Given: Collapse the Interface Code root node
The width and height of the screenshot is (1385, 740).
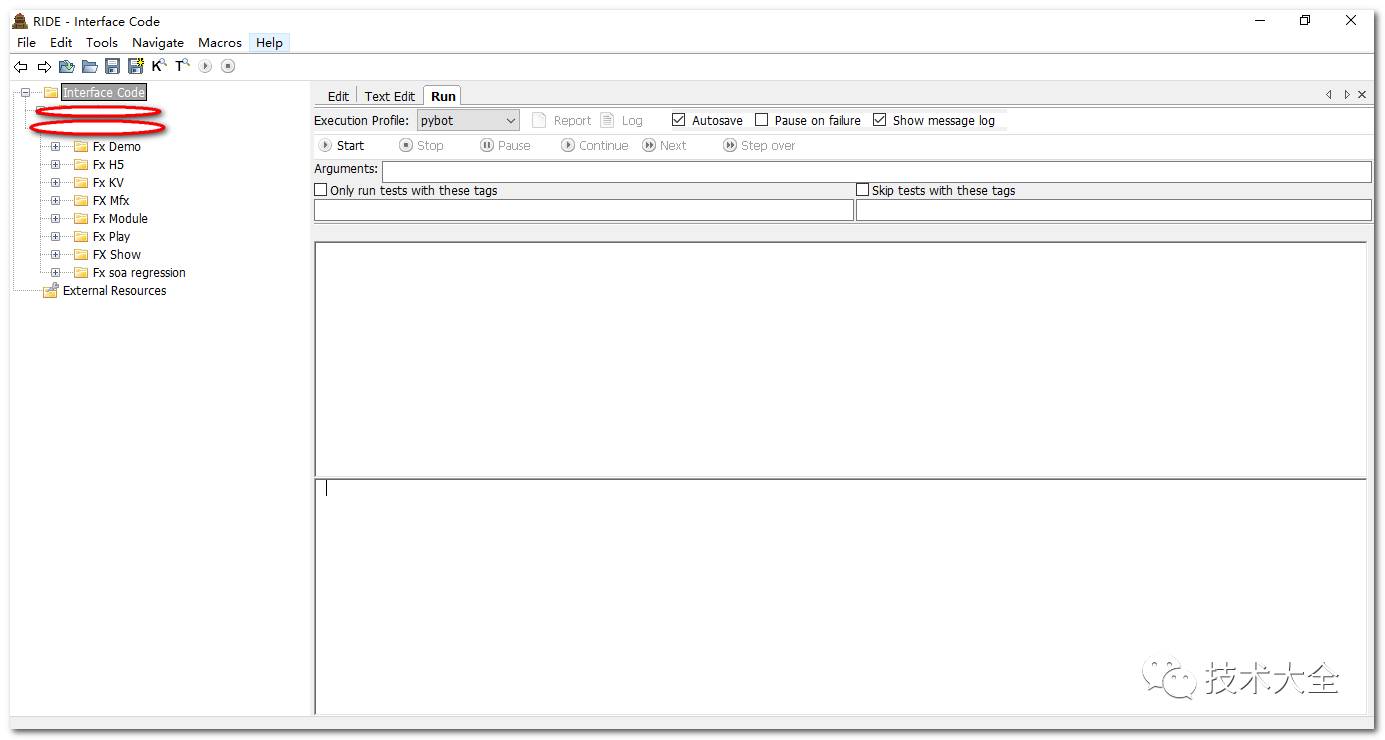Looking at the screenshot, I should (25, 93).
